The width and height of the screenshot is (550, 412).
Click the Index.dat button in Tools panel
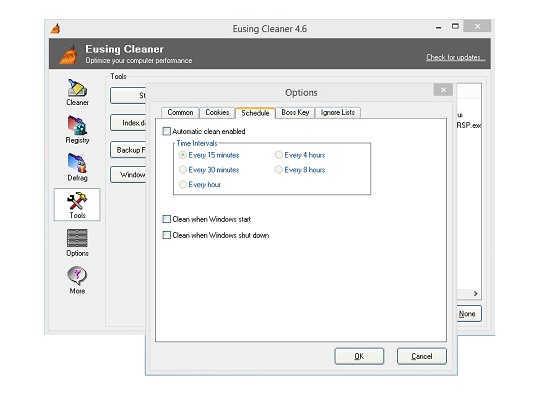pos(128,123)
